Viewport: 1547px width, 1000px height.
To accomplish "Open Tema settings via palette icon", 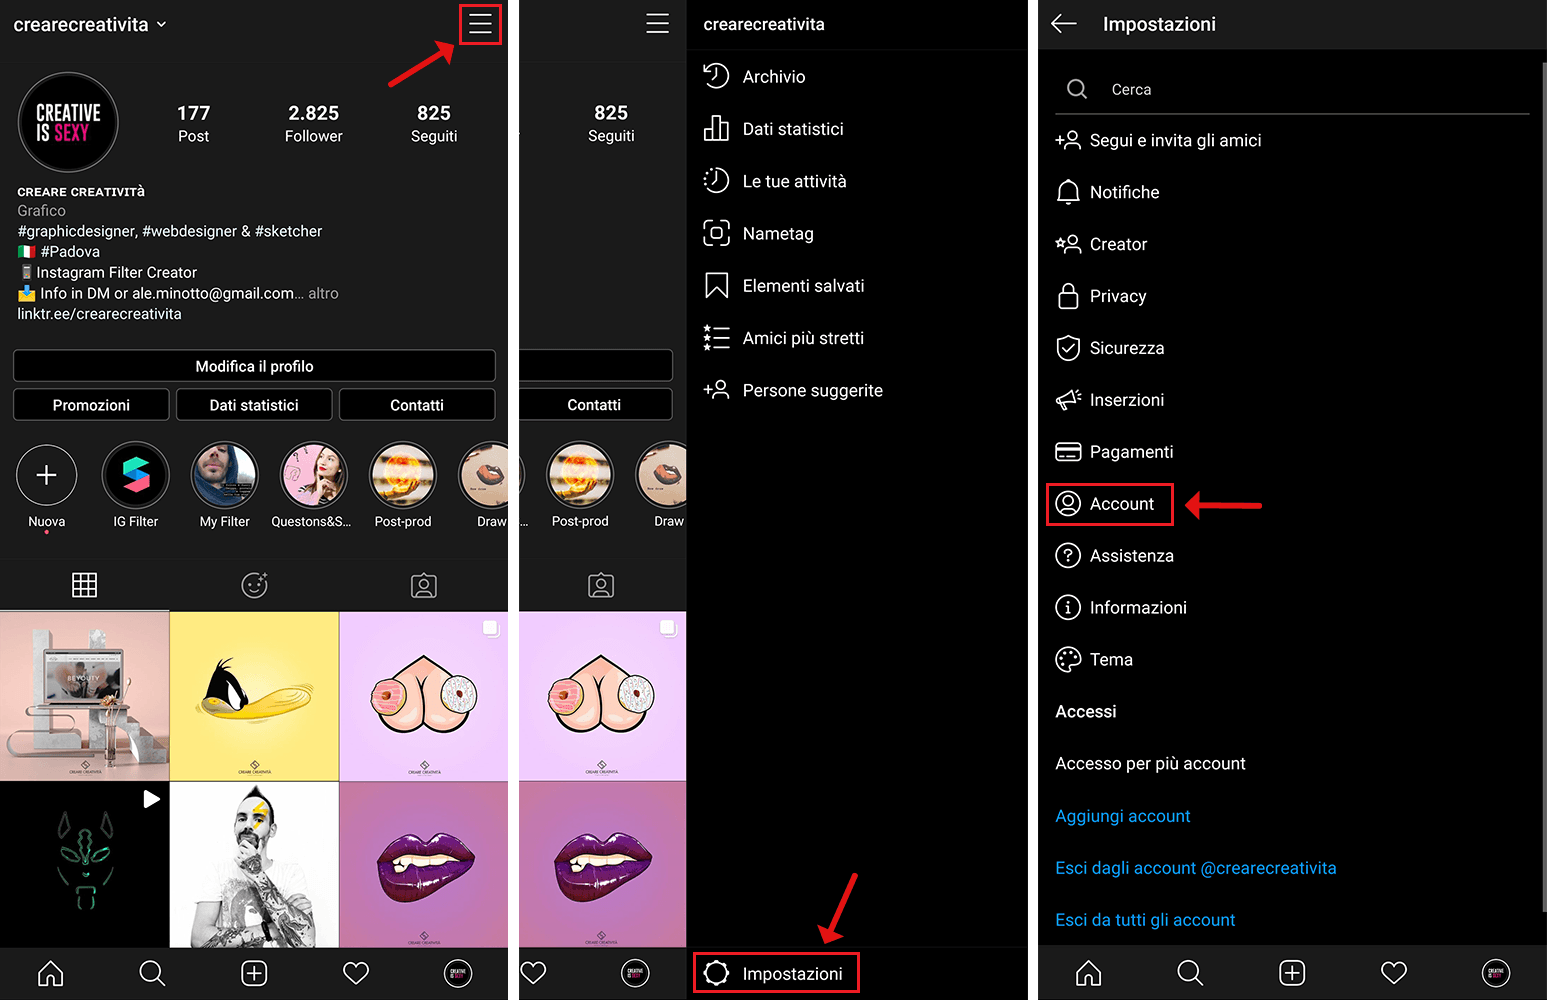I will point(1110,659).
